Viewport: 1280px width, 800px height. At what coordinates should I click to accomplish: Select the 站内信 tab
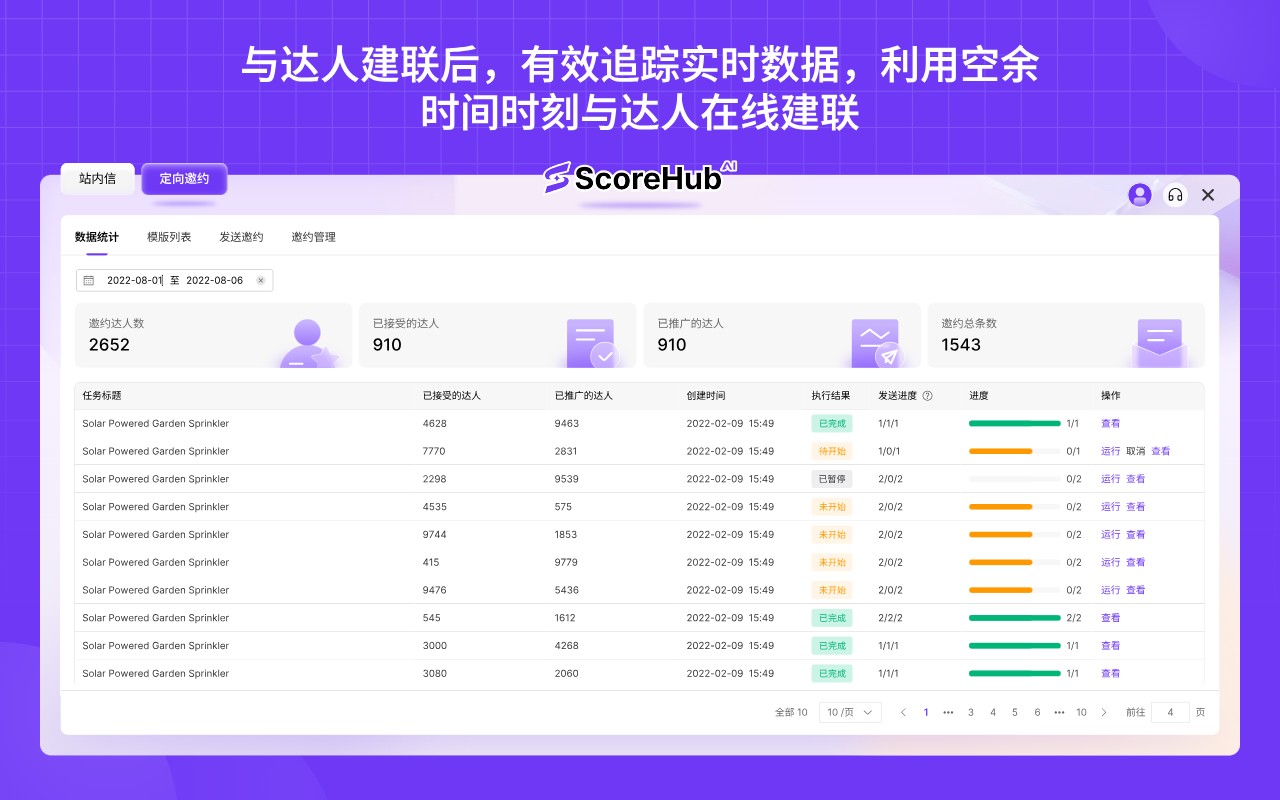click(97, 178)
